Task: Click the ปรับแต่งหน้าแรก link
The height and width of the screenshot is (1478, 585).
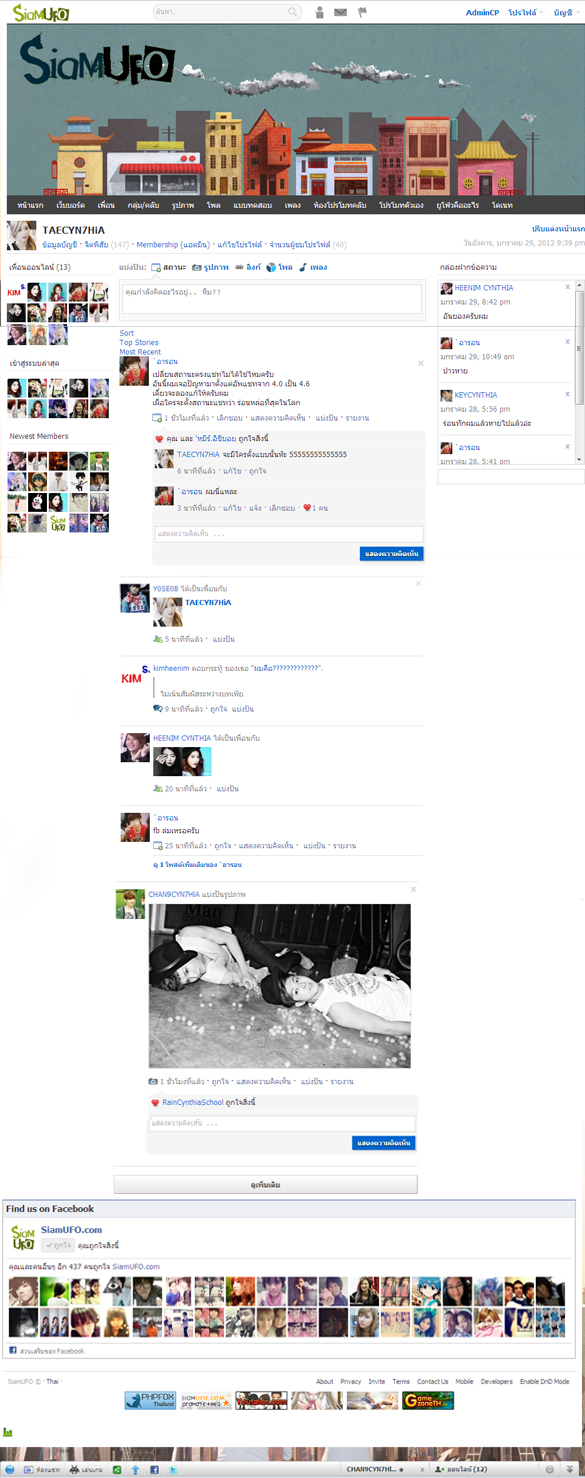Action: [558, 229]
